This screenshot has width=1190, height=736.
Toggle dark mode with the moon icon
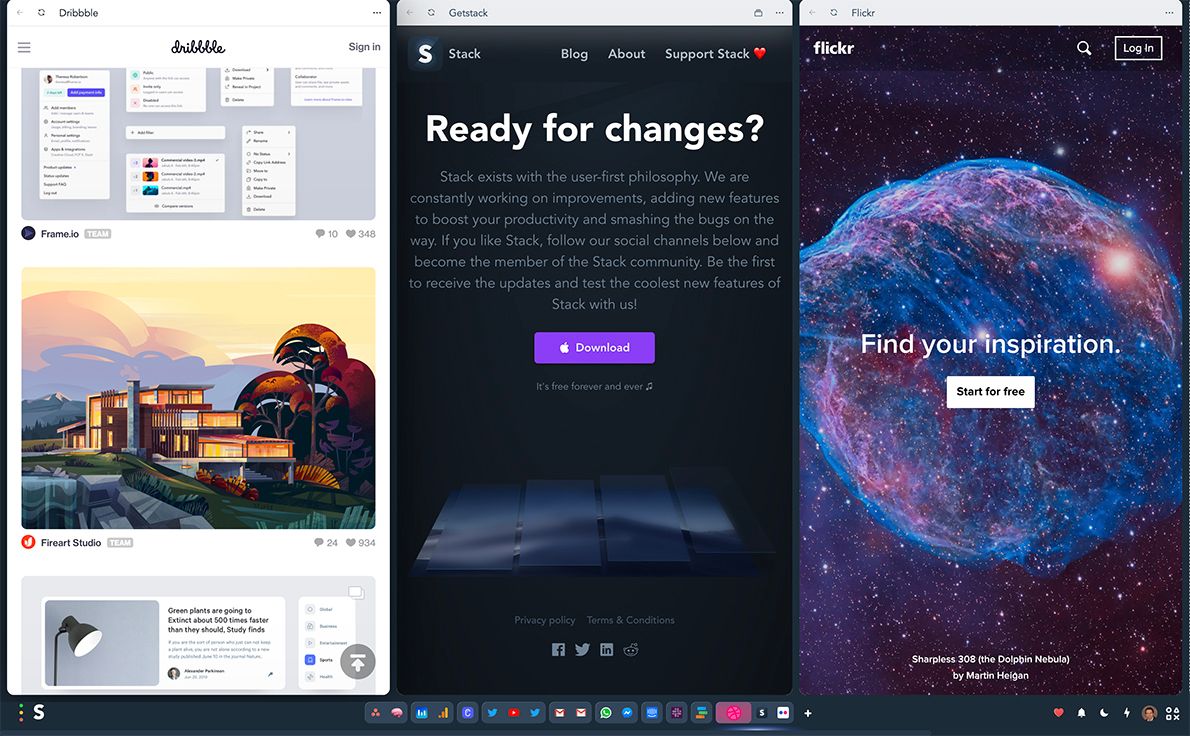[1102, 712]
